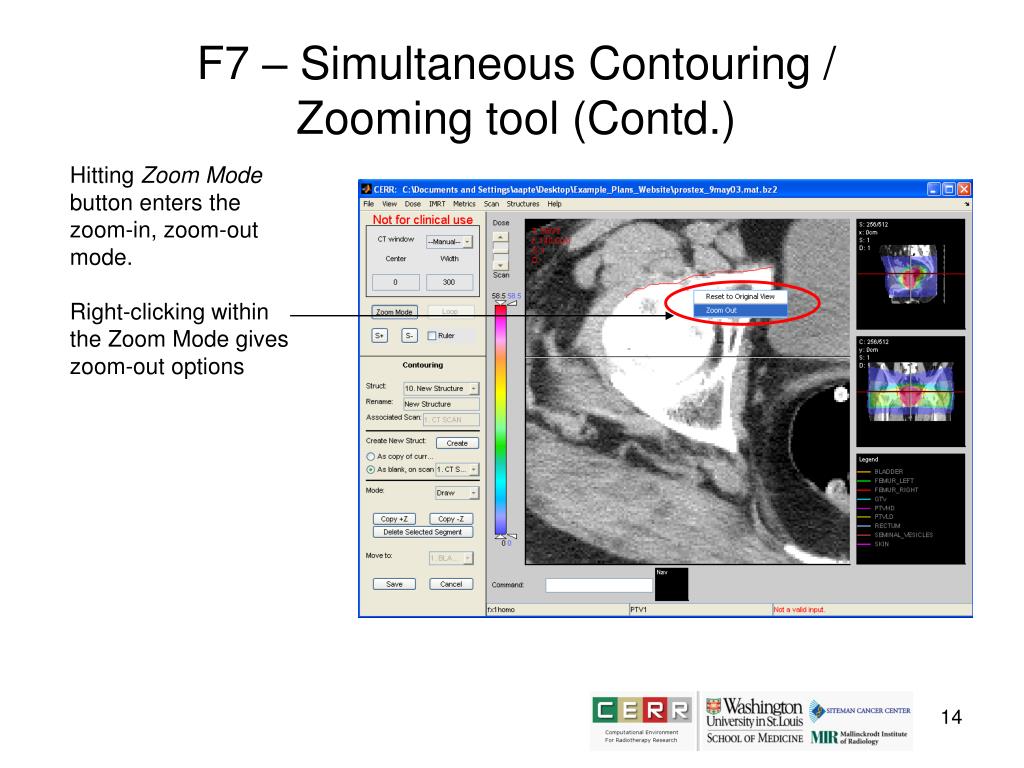This screenshot has height=768, width=1024.
Task: Open the File menu
Action: [x=369, y=204]
